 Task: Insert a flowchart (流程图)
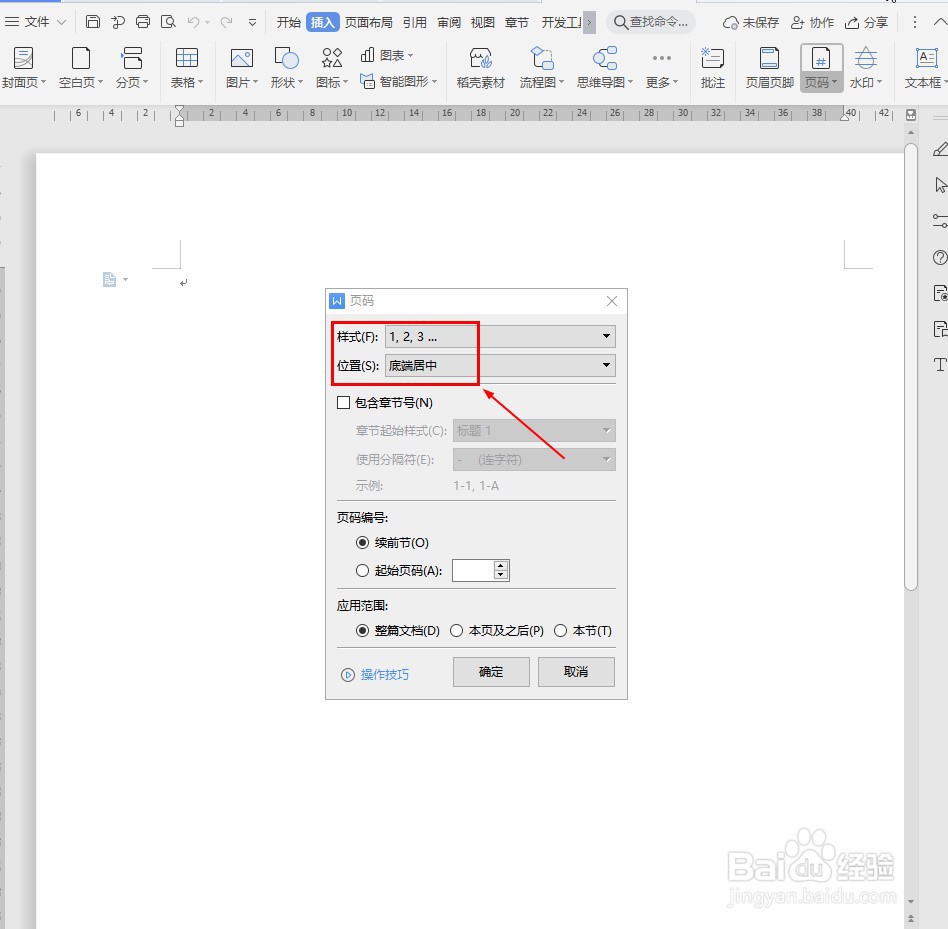[x=541, y=68]
